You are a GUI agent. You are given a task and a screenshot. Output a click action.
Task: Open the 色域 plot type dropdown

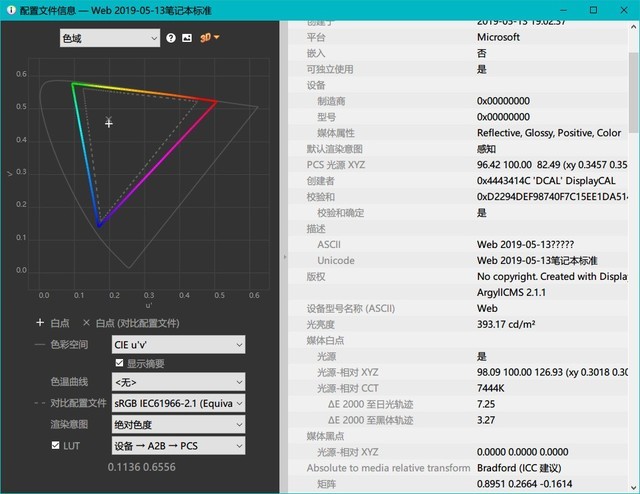coord(109,38)
